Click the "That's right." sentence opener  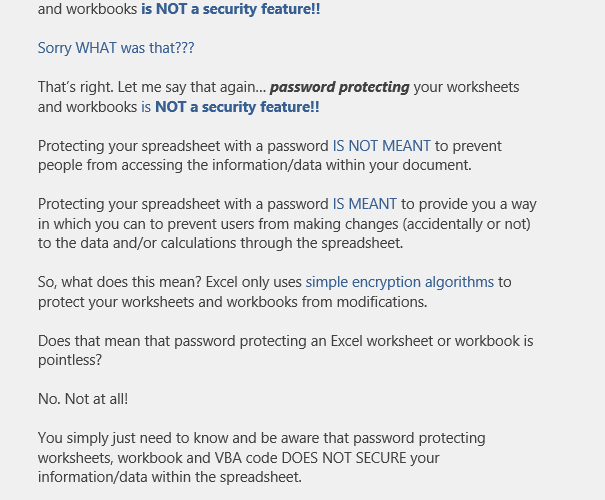pyautogui.click(x=76, y=87)
